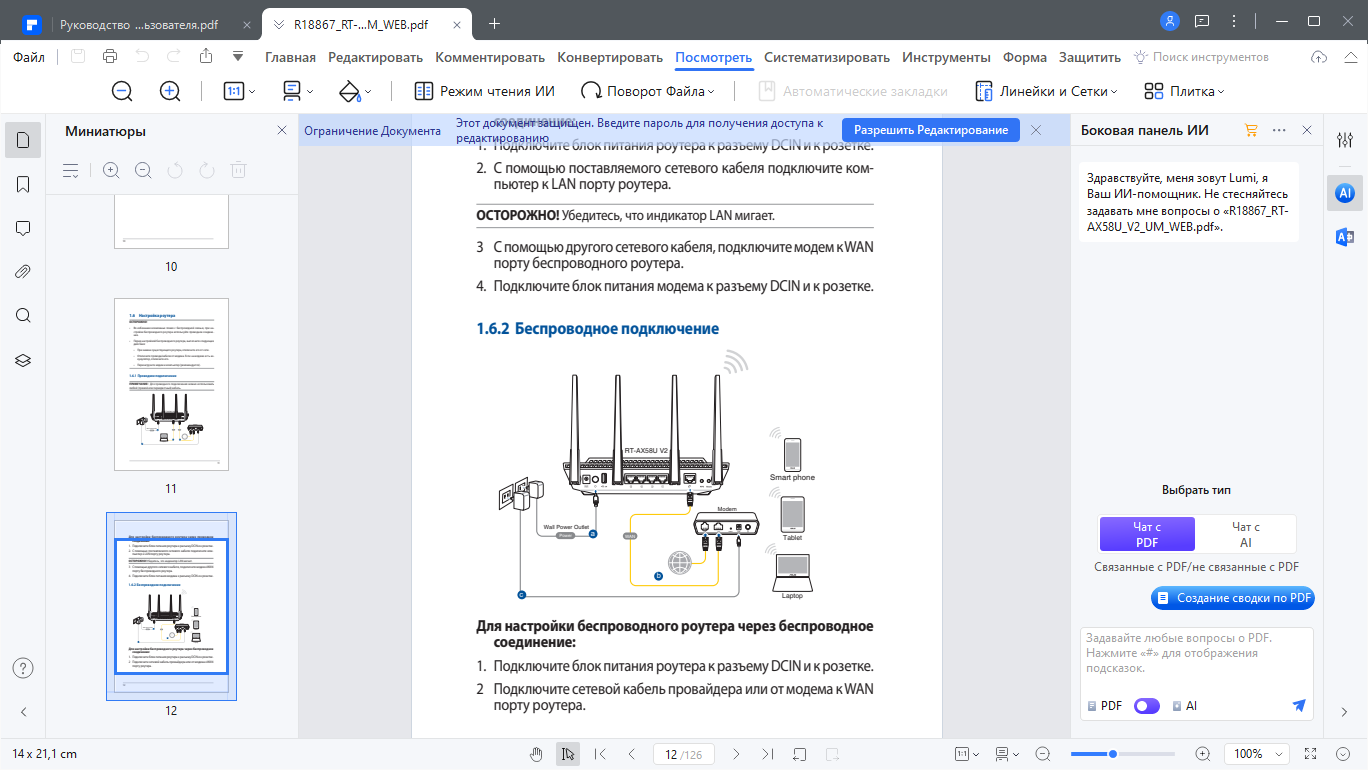Image resolution: width=1368 pixels, height=770 pixels.
Task: Send the AI chat message with paper plane
Action: click(1299, 705)
